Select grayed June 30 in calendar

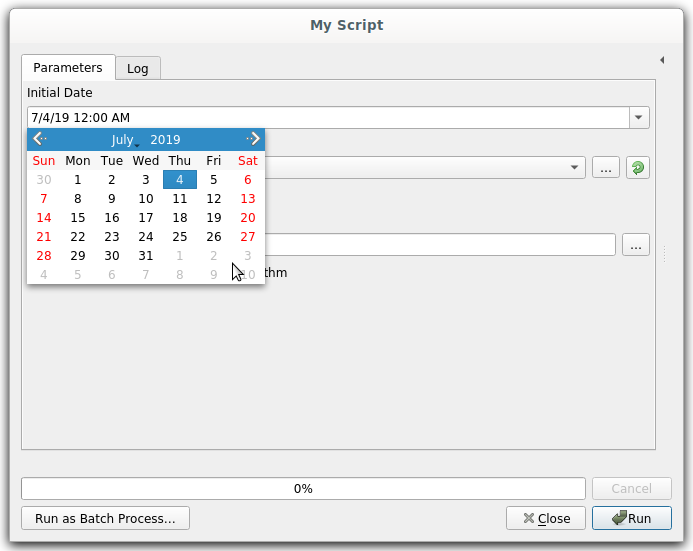tap(44, 179)
